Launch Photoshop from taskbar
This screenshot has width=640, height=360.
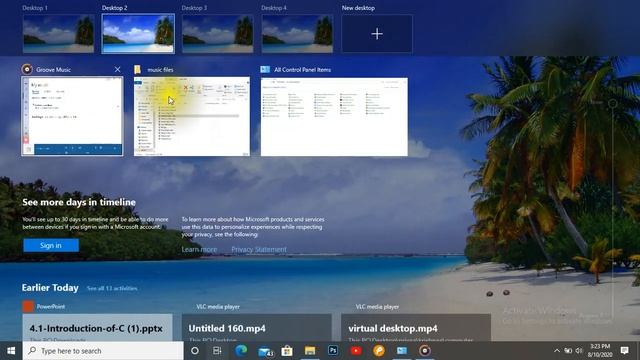click(x=333, y=351)
